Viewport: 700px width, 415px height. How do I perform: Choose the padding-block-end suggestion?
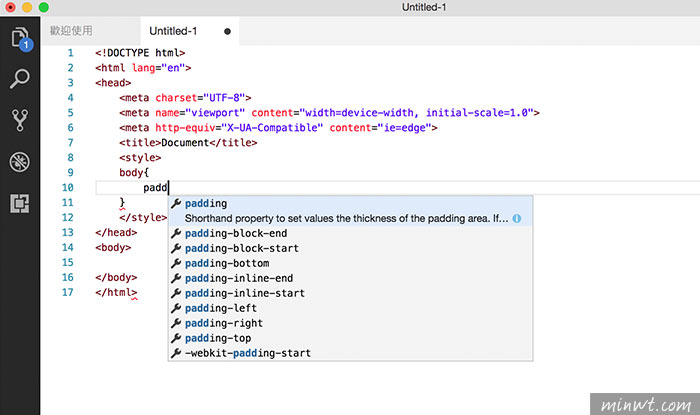[350, 233]
